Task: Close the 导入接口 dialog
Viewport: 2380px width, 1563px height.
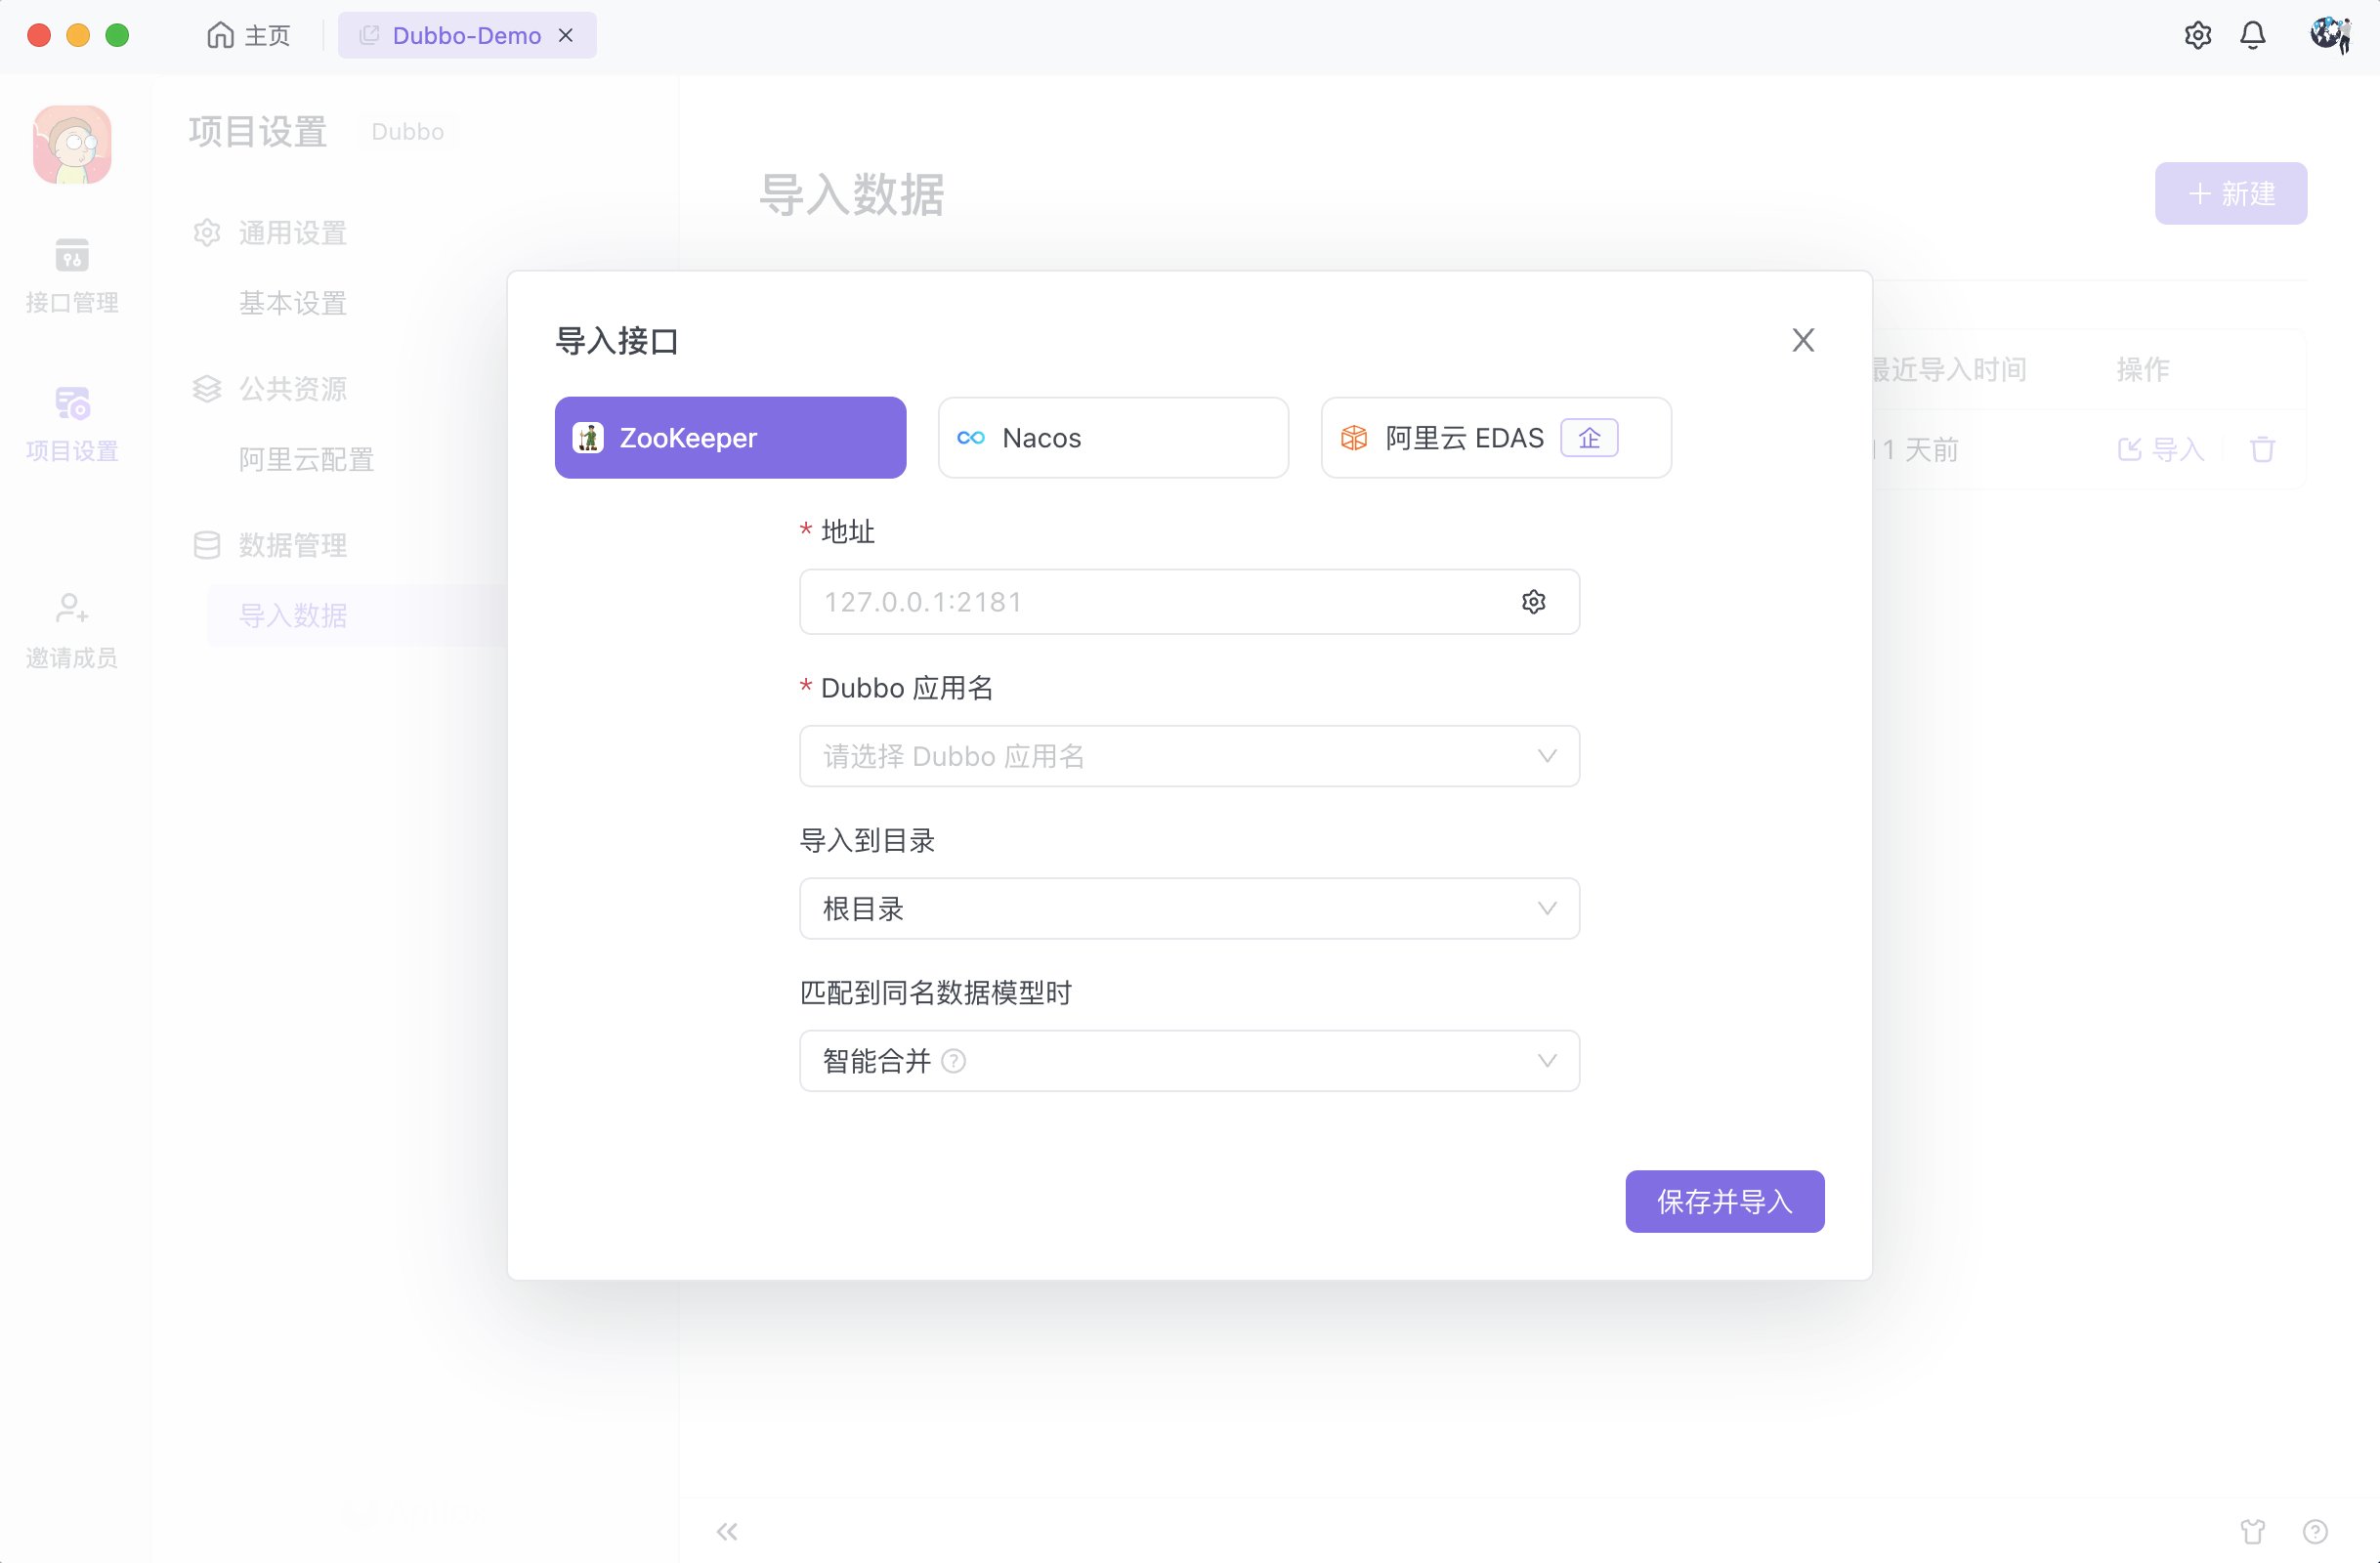Action: 1802,341
